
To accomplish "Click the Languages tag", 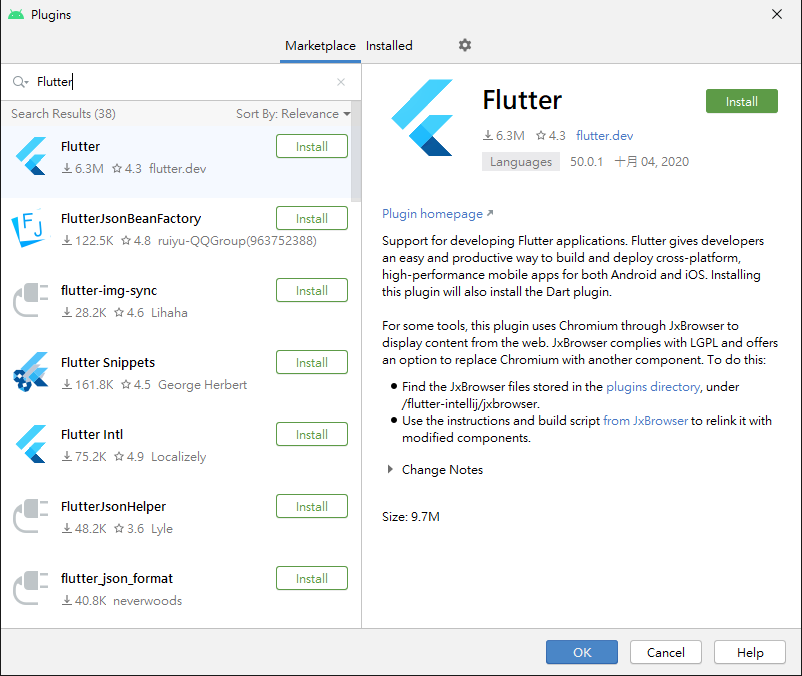I will point(521,162).
